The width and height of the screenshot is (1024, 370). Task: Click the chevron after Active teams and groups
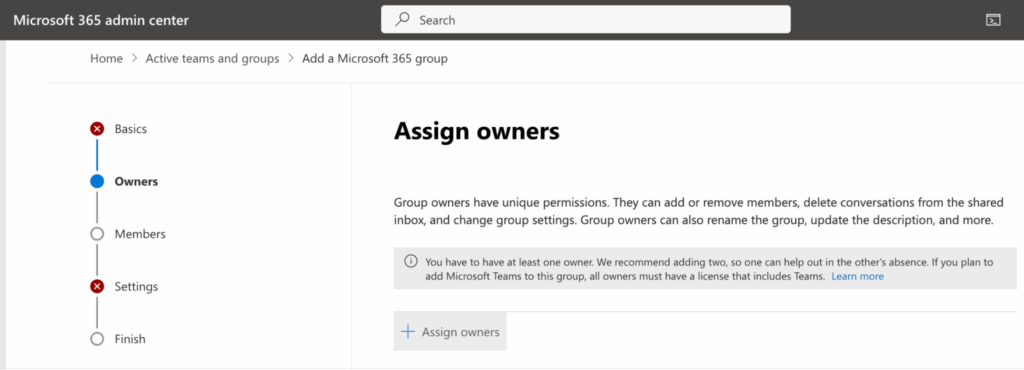pyautogui.click(x=291, y=59)
